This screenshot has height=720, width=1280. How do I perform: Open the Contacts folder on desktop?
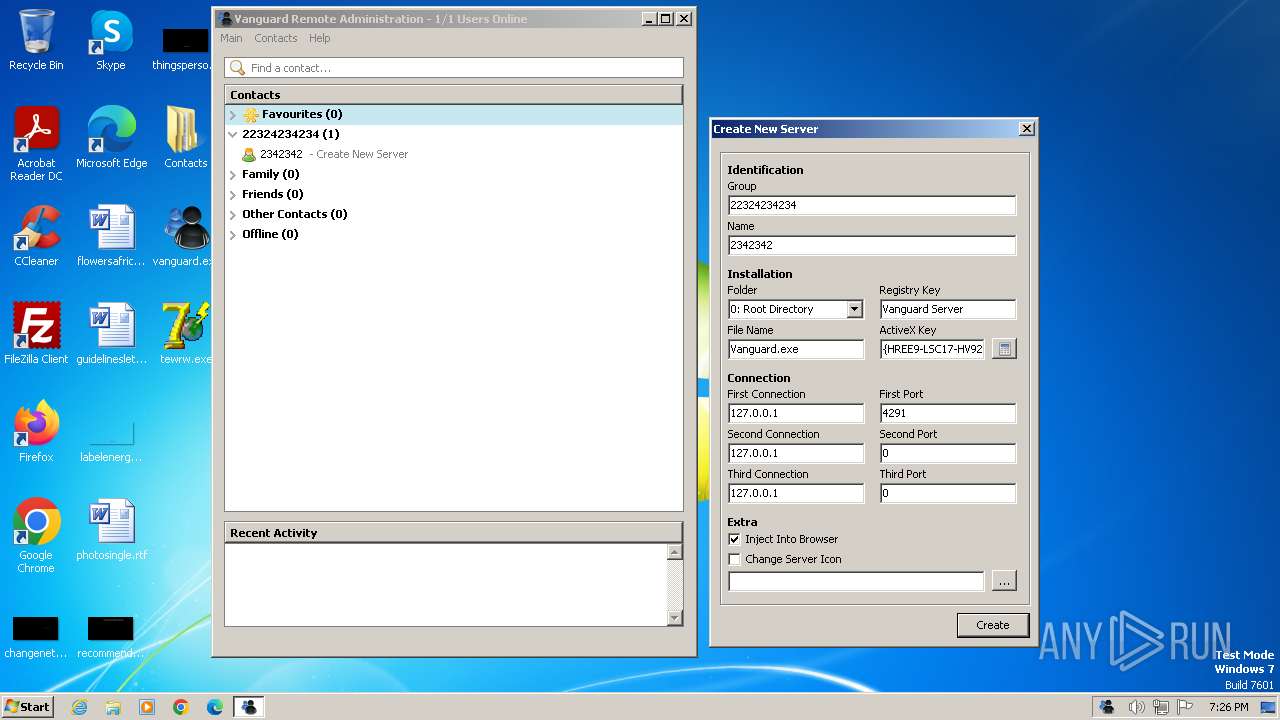186,138
